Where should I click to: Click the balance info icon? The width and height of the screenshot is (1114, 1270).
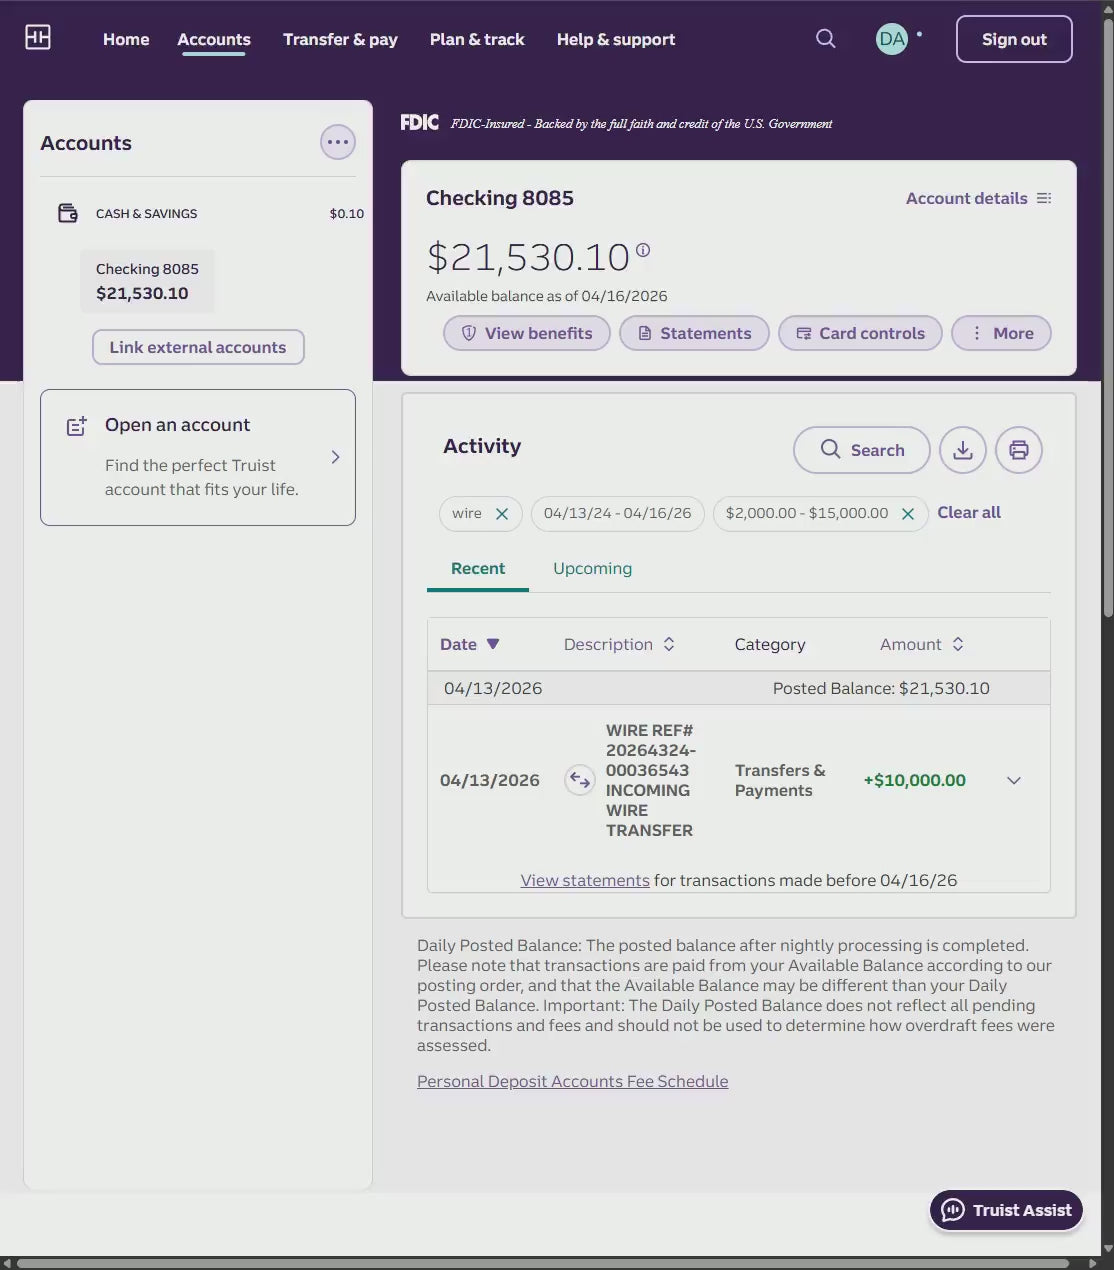pos(643,250)
